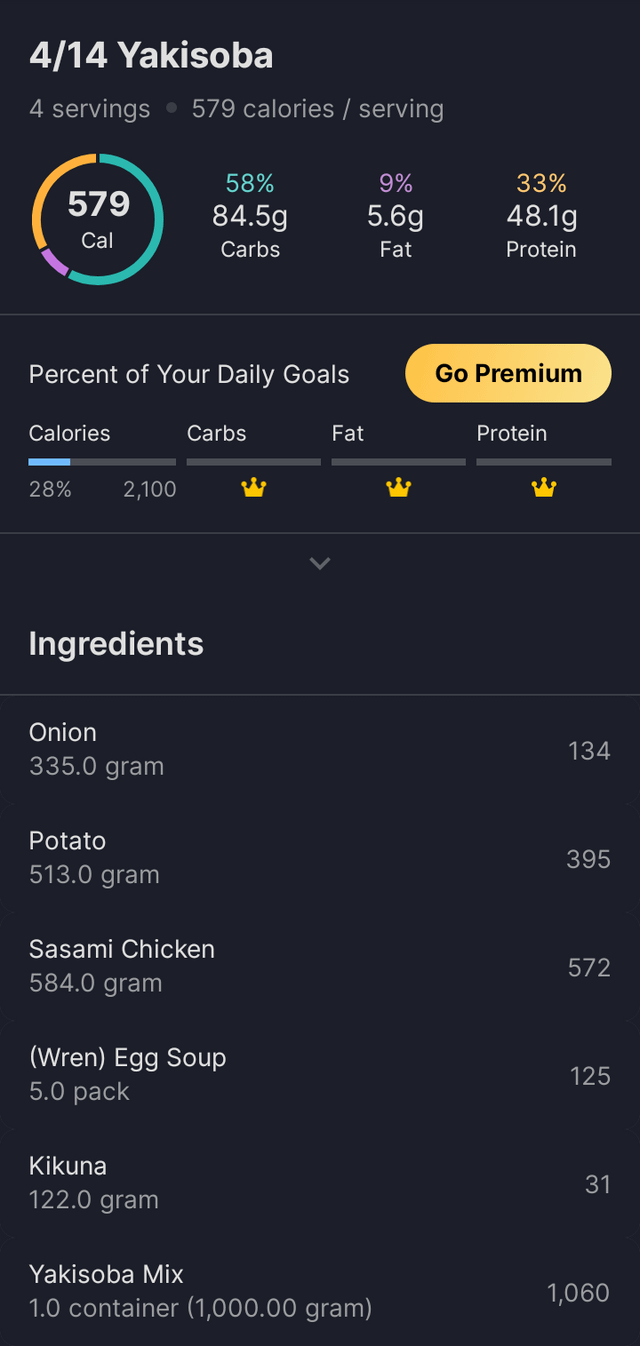Expand daily goals with the chevron arrow
This screenshot has height=1346, width=640.
pos(320,563)
